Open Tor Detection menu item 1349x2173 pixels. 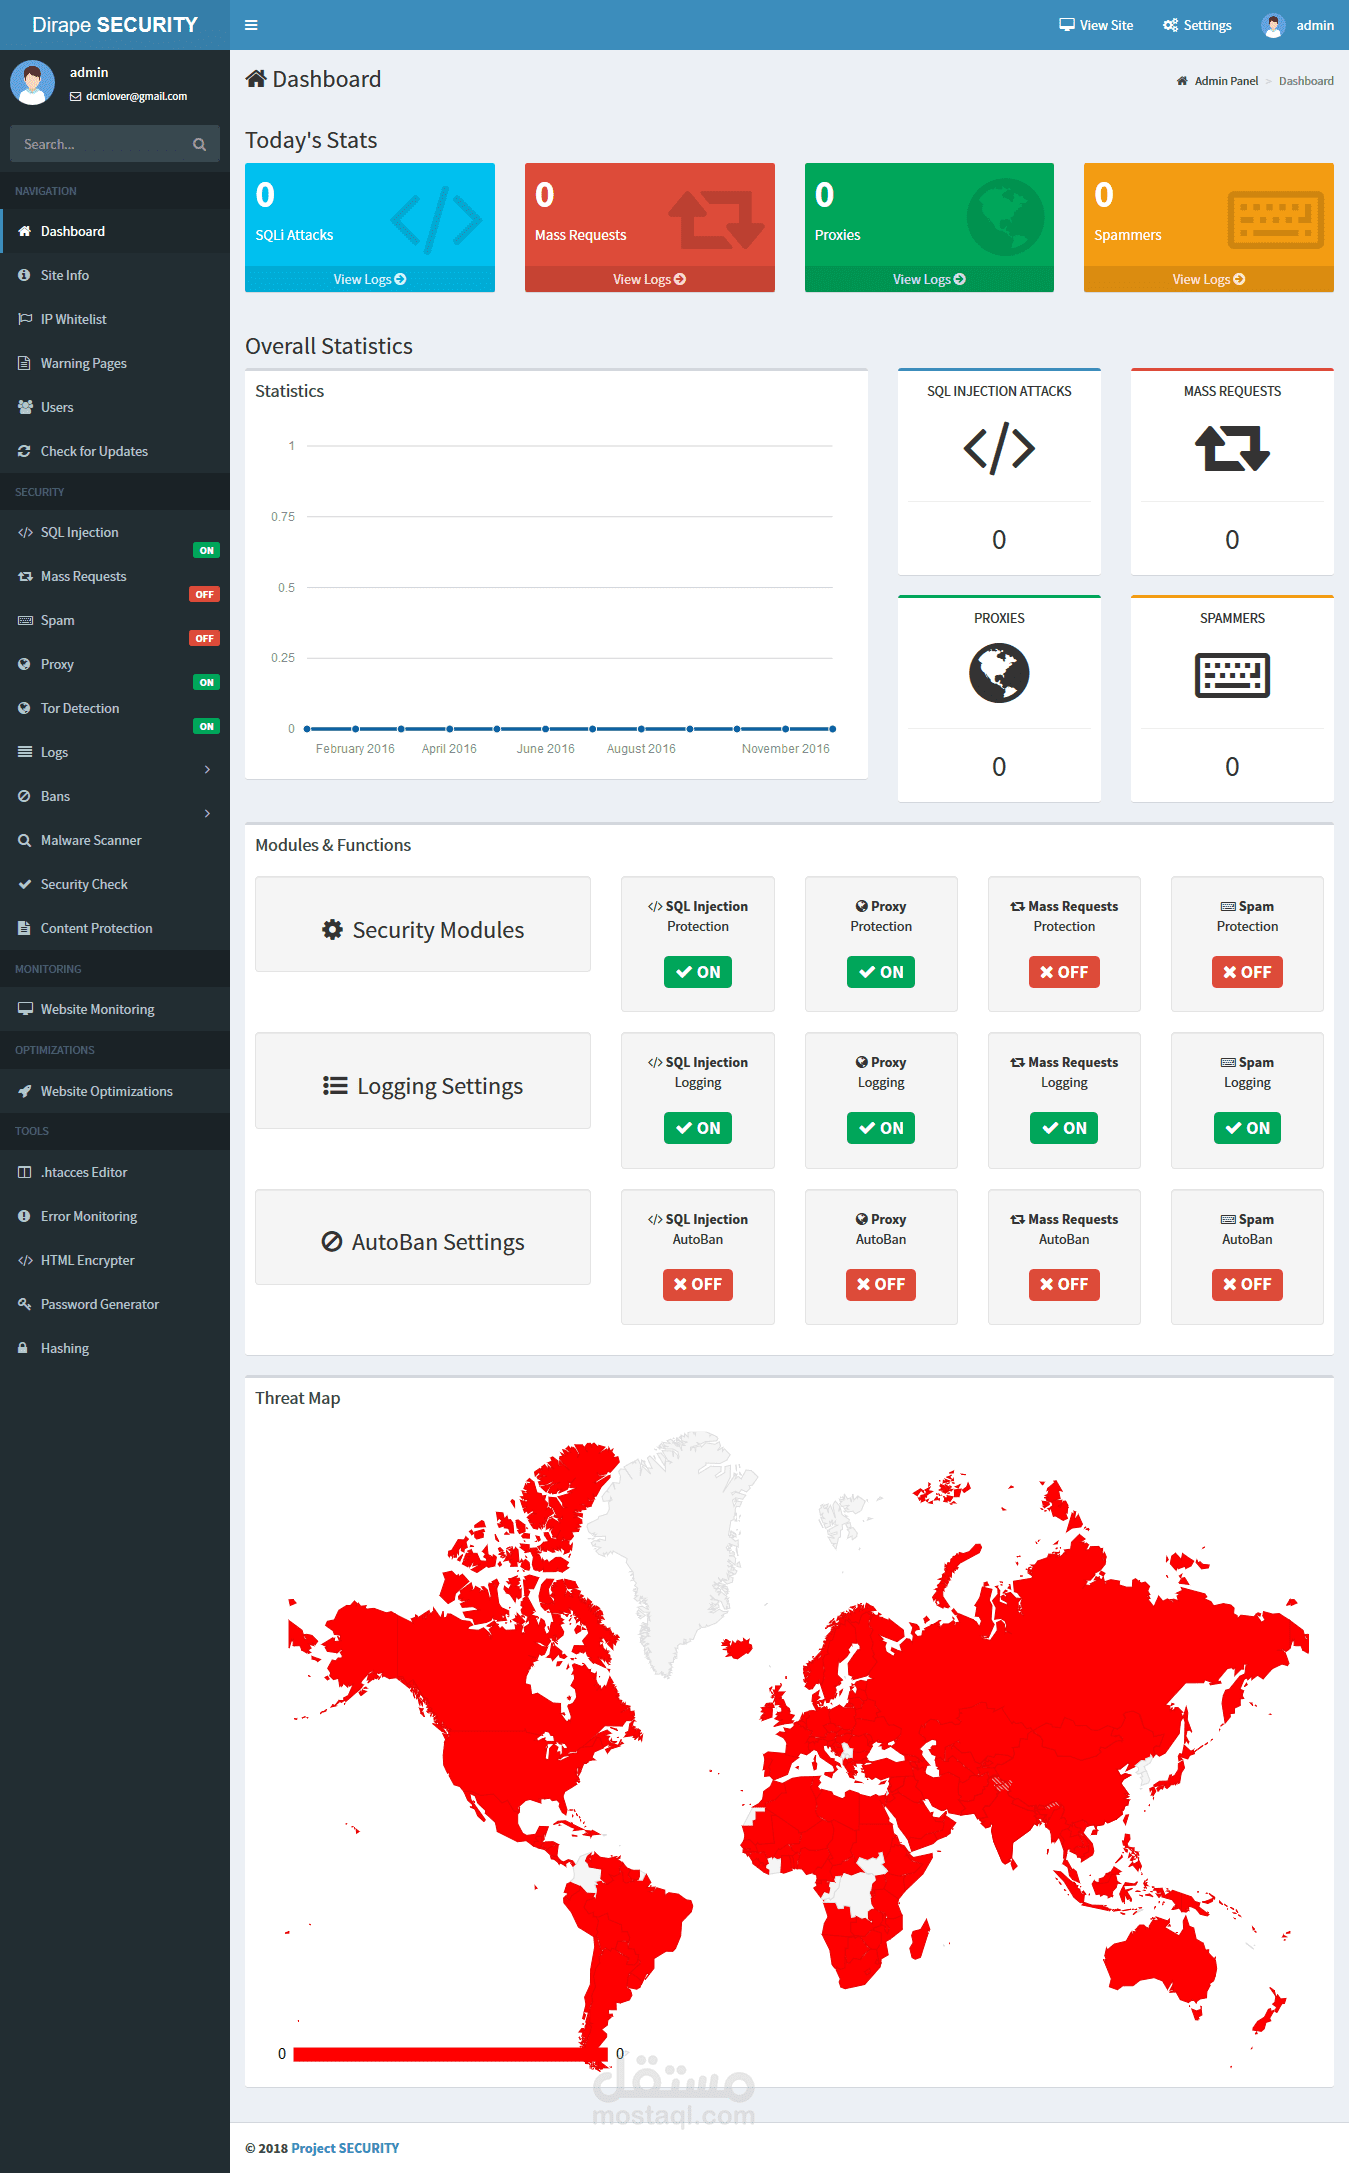pos(115,708)
